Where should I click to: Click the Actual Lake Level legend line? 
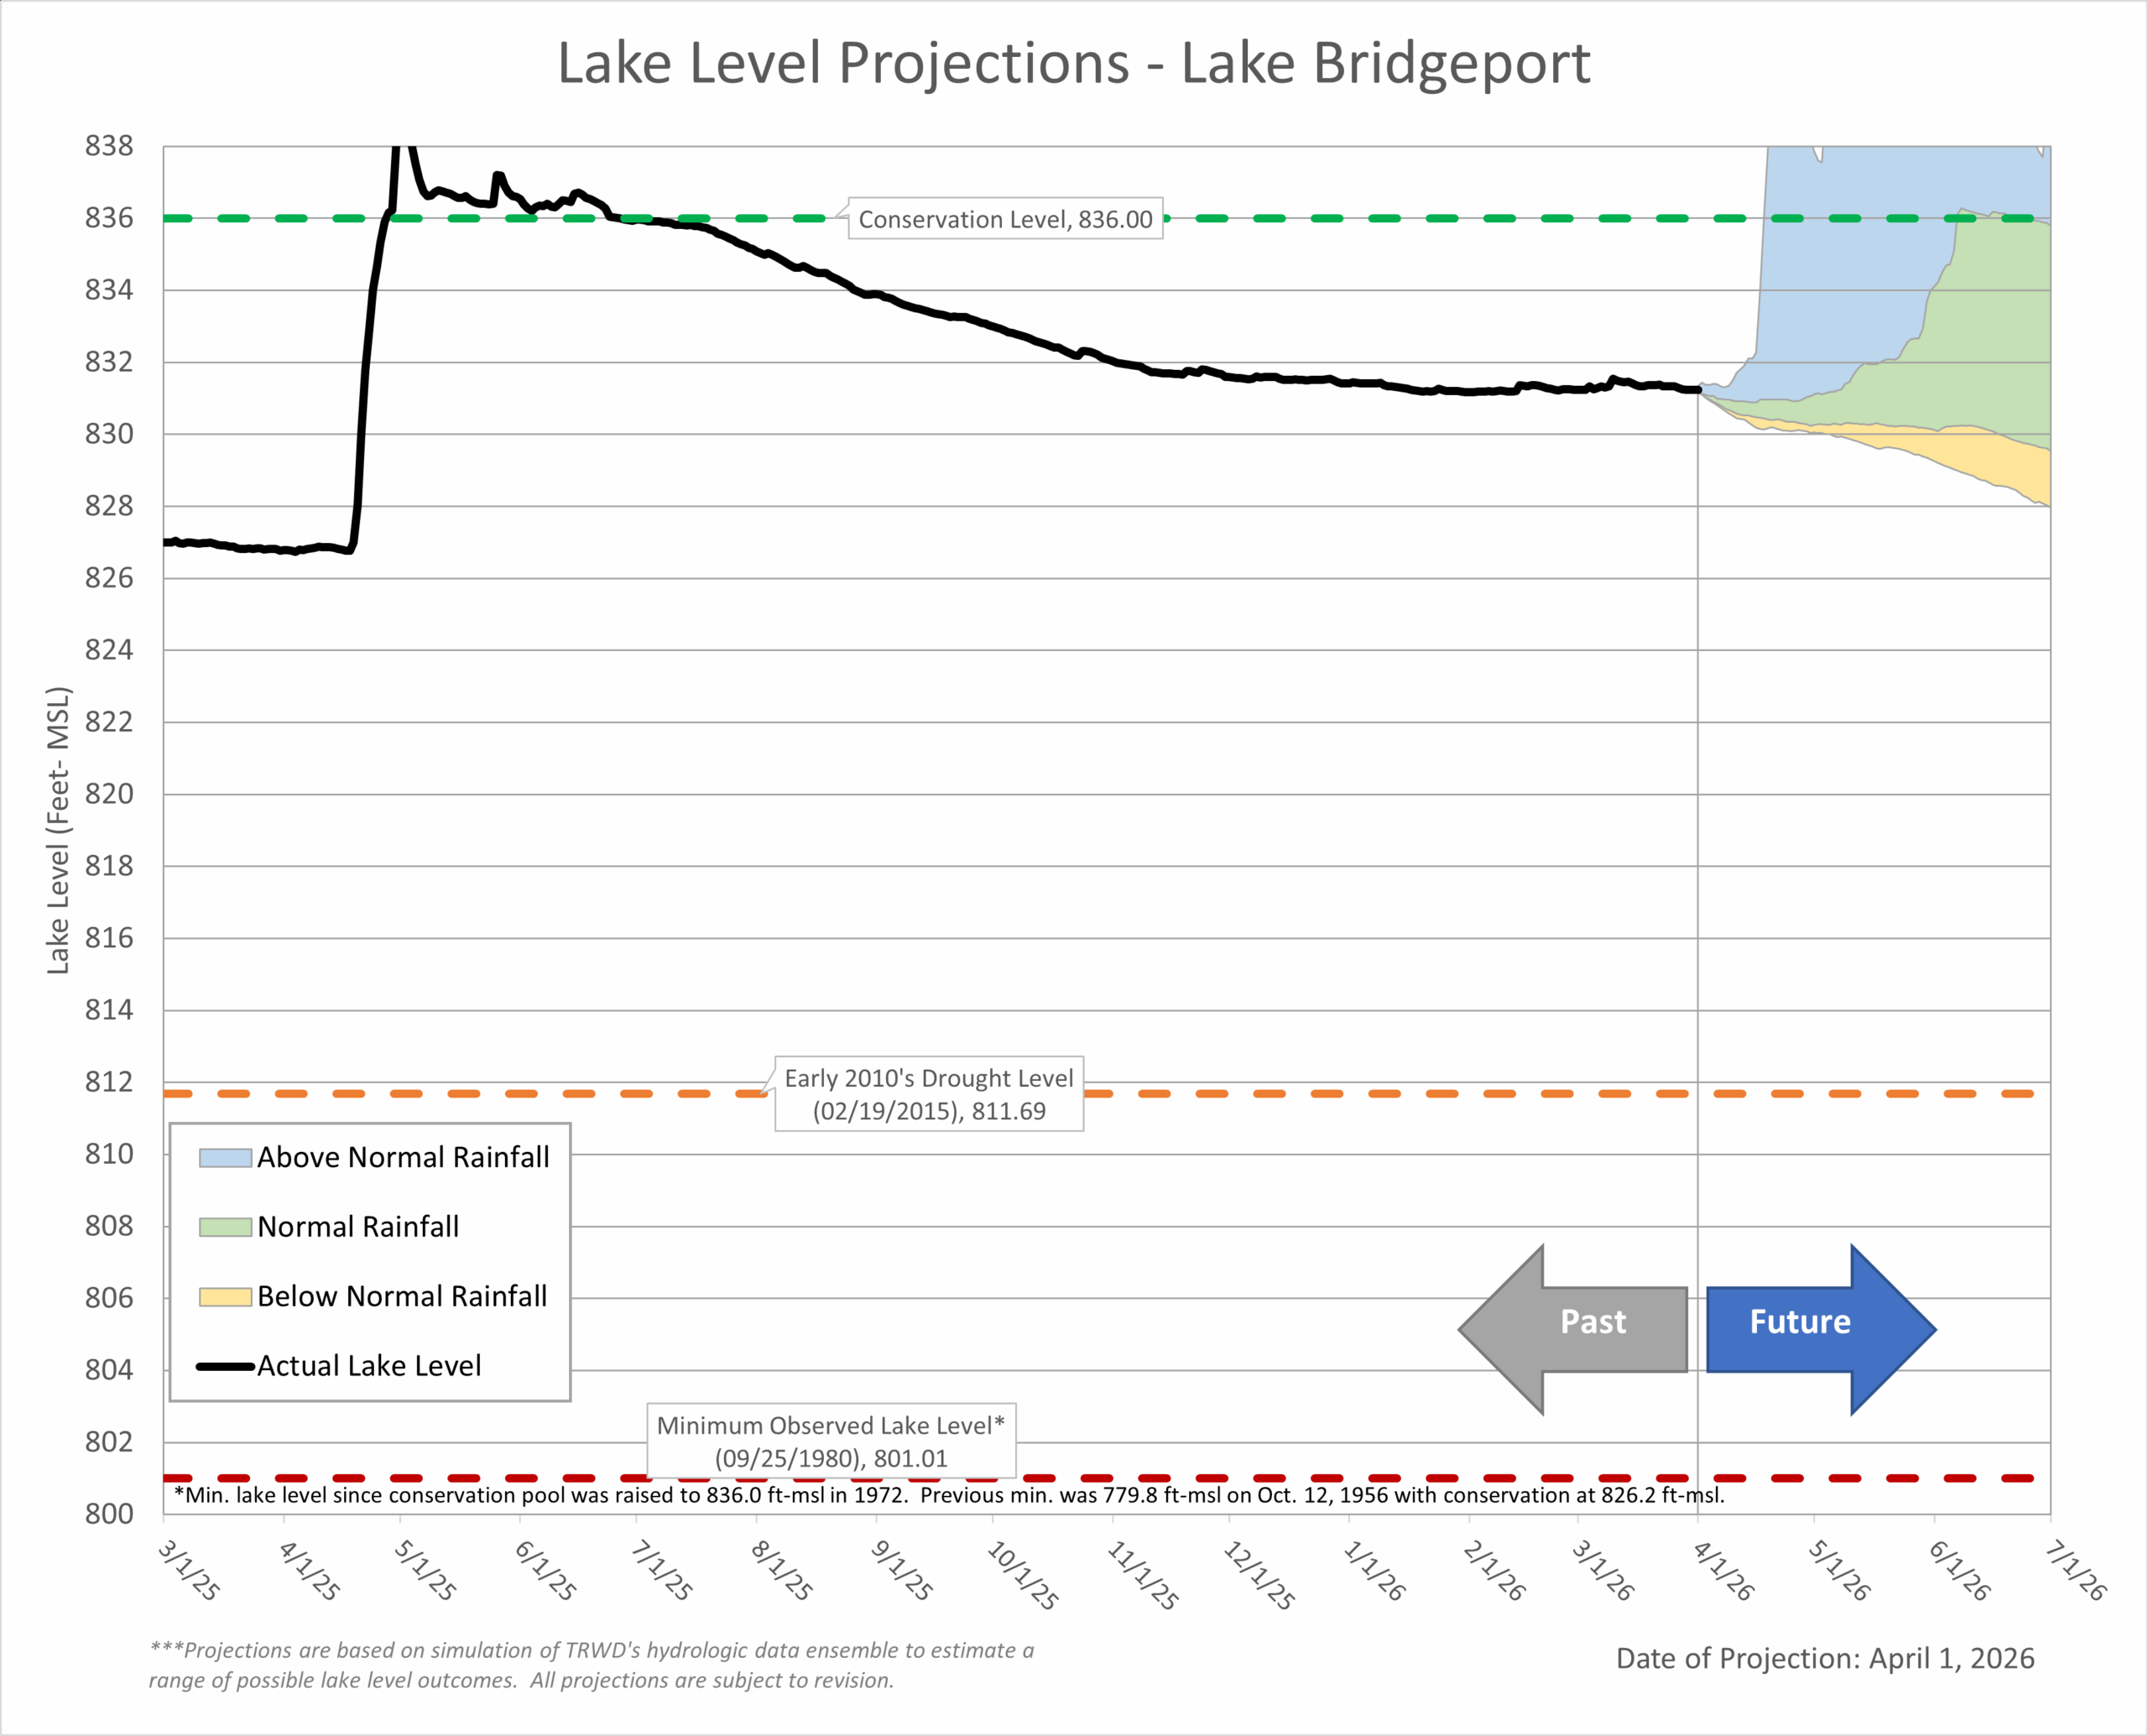click(225, 1366)
